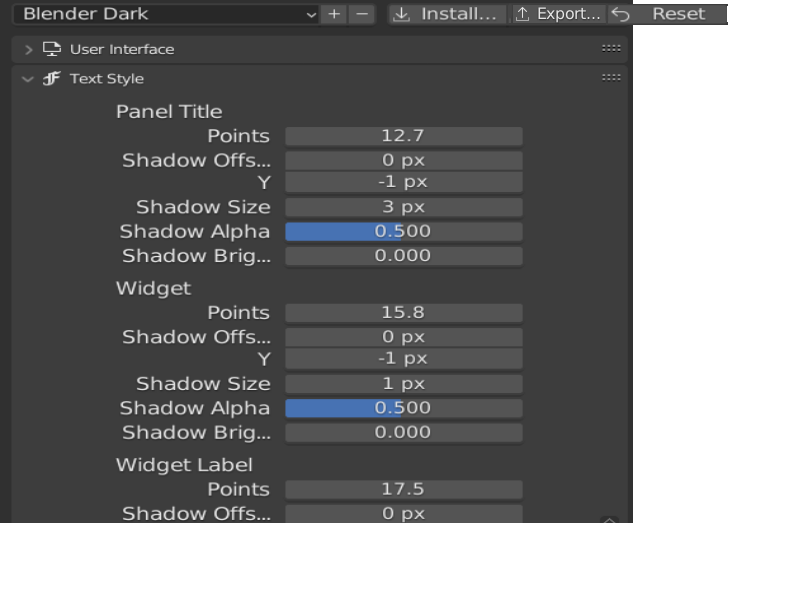Click the Export... theme button
The height and width of the screenshot is (600, 800).
pos(559,14)
